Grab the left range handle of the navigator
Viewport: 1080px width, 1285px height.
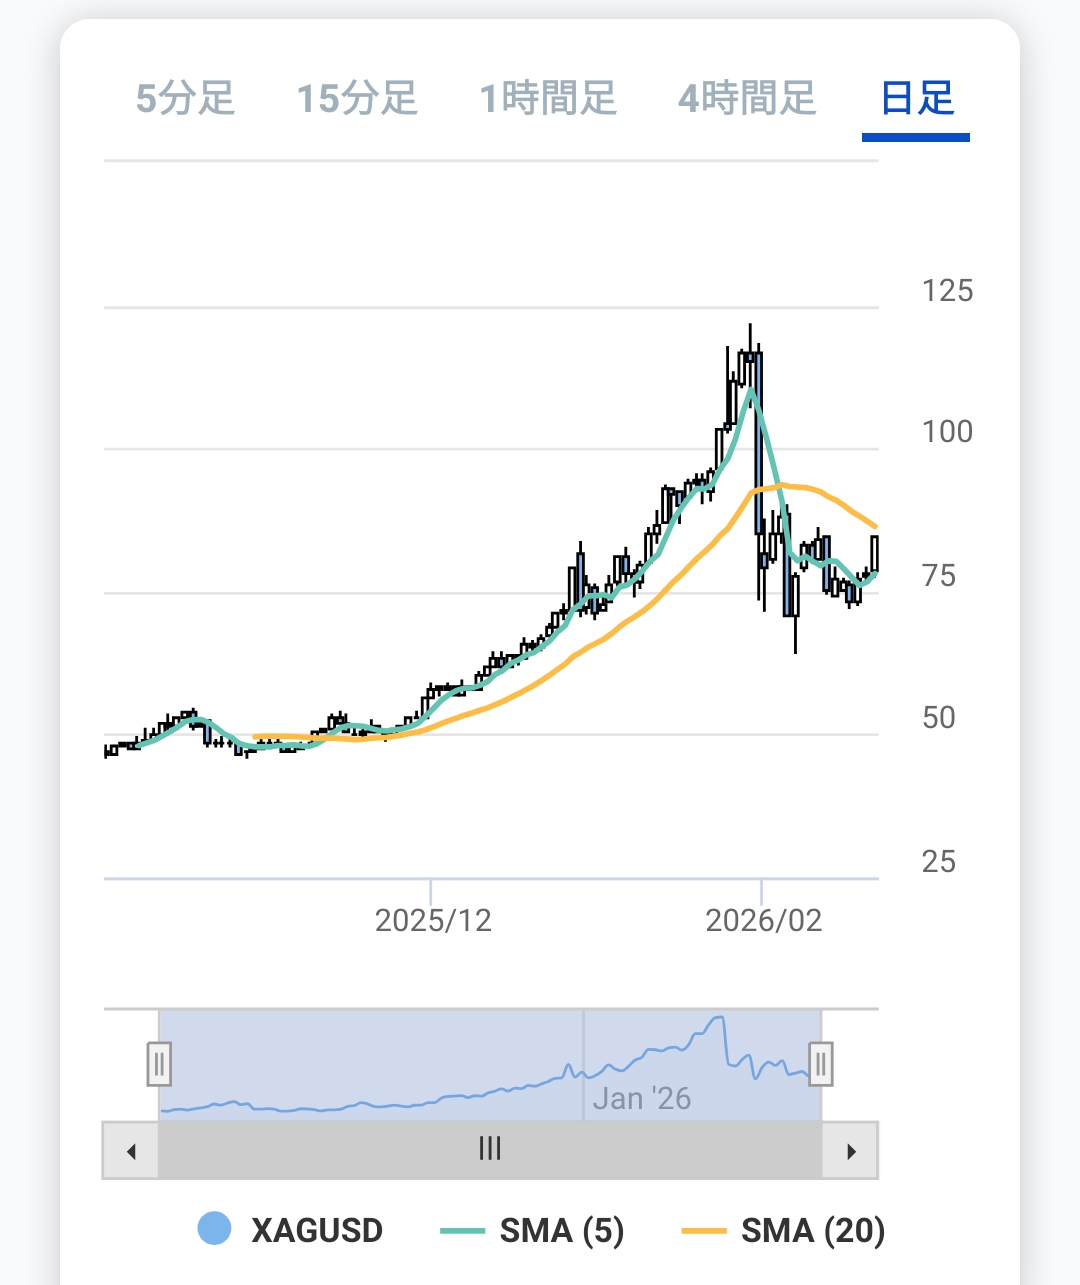click(x=159, y=1064)
